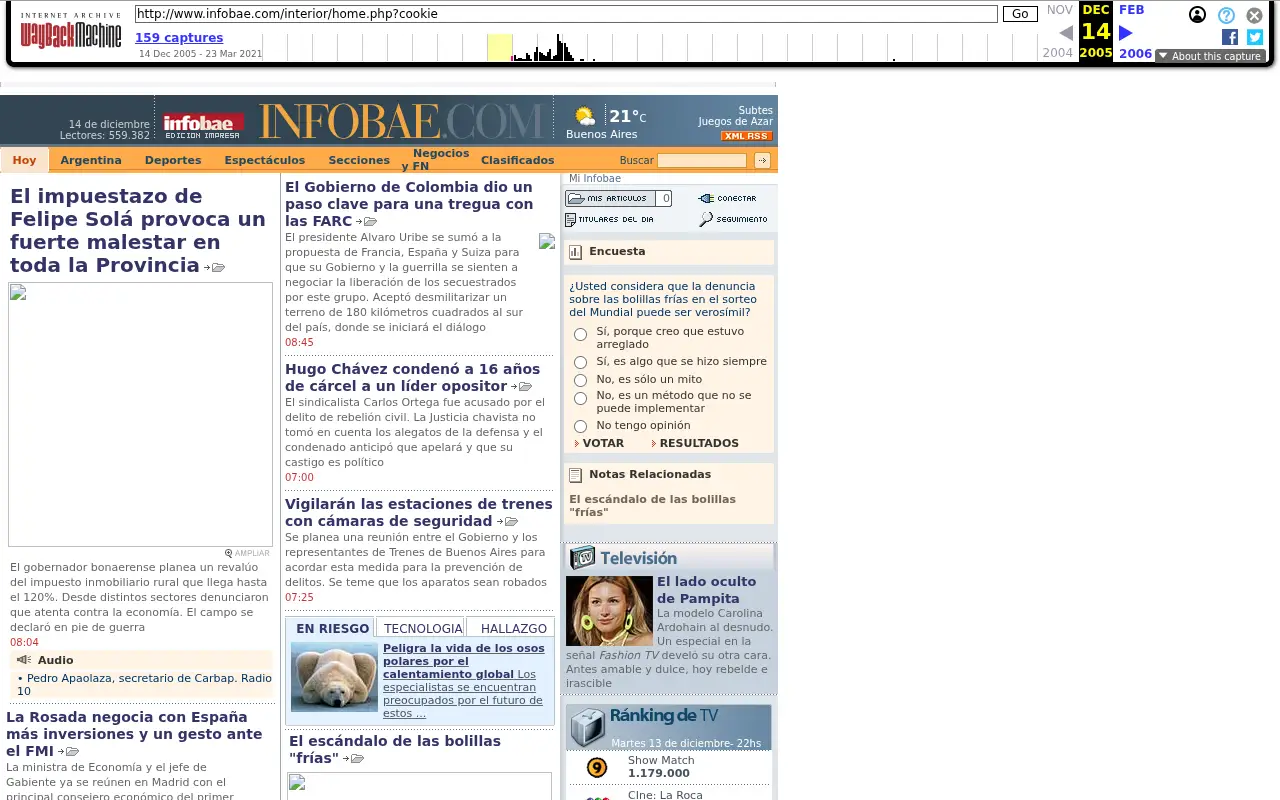The width and height of the screenshot is (1280, 800).
Task: Go to previous capture arrow
Action: pyautogui.click(x=1066, y=33)
